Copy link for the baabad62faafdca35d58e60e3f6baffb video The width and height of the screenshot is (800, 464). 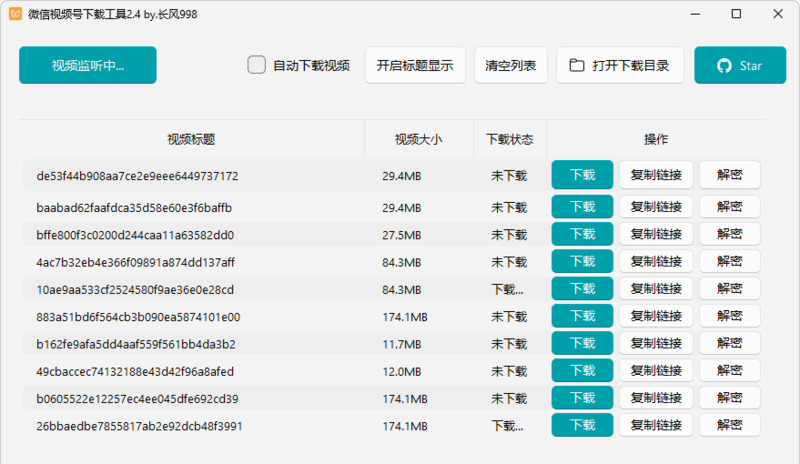[x=656, y=207]
